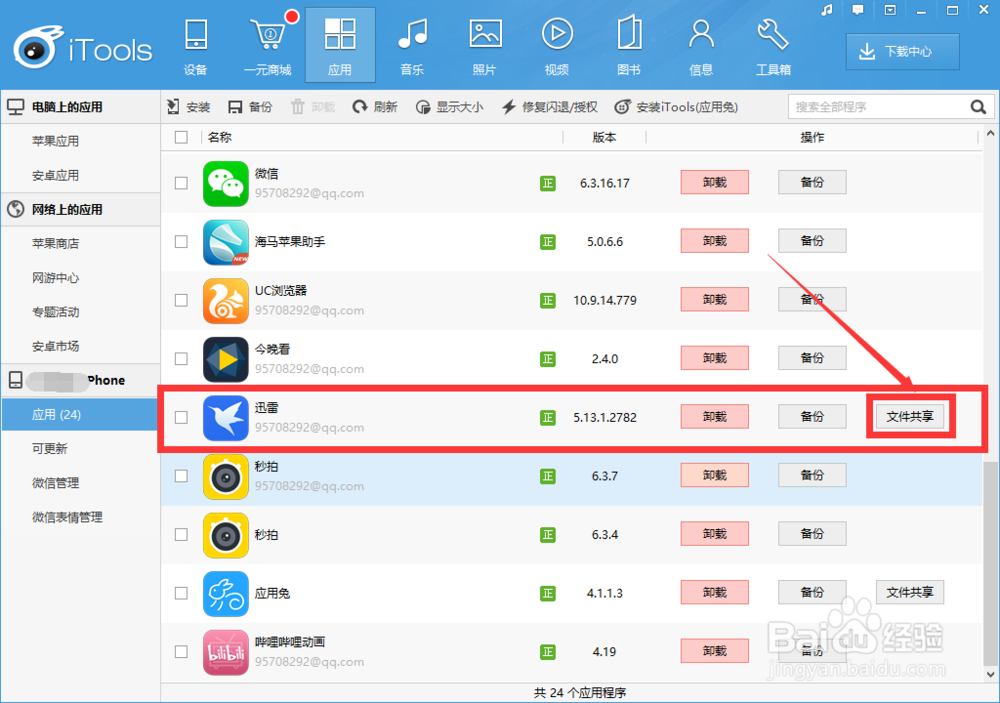Click the search magnifier icon
This screenshot has width=1000, height=703.
tap(978, 107)
